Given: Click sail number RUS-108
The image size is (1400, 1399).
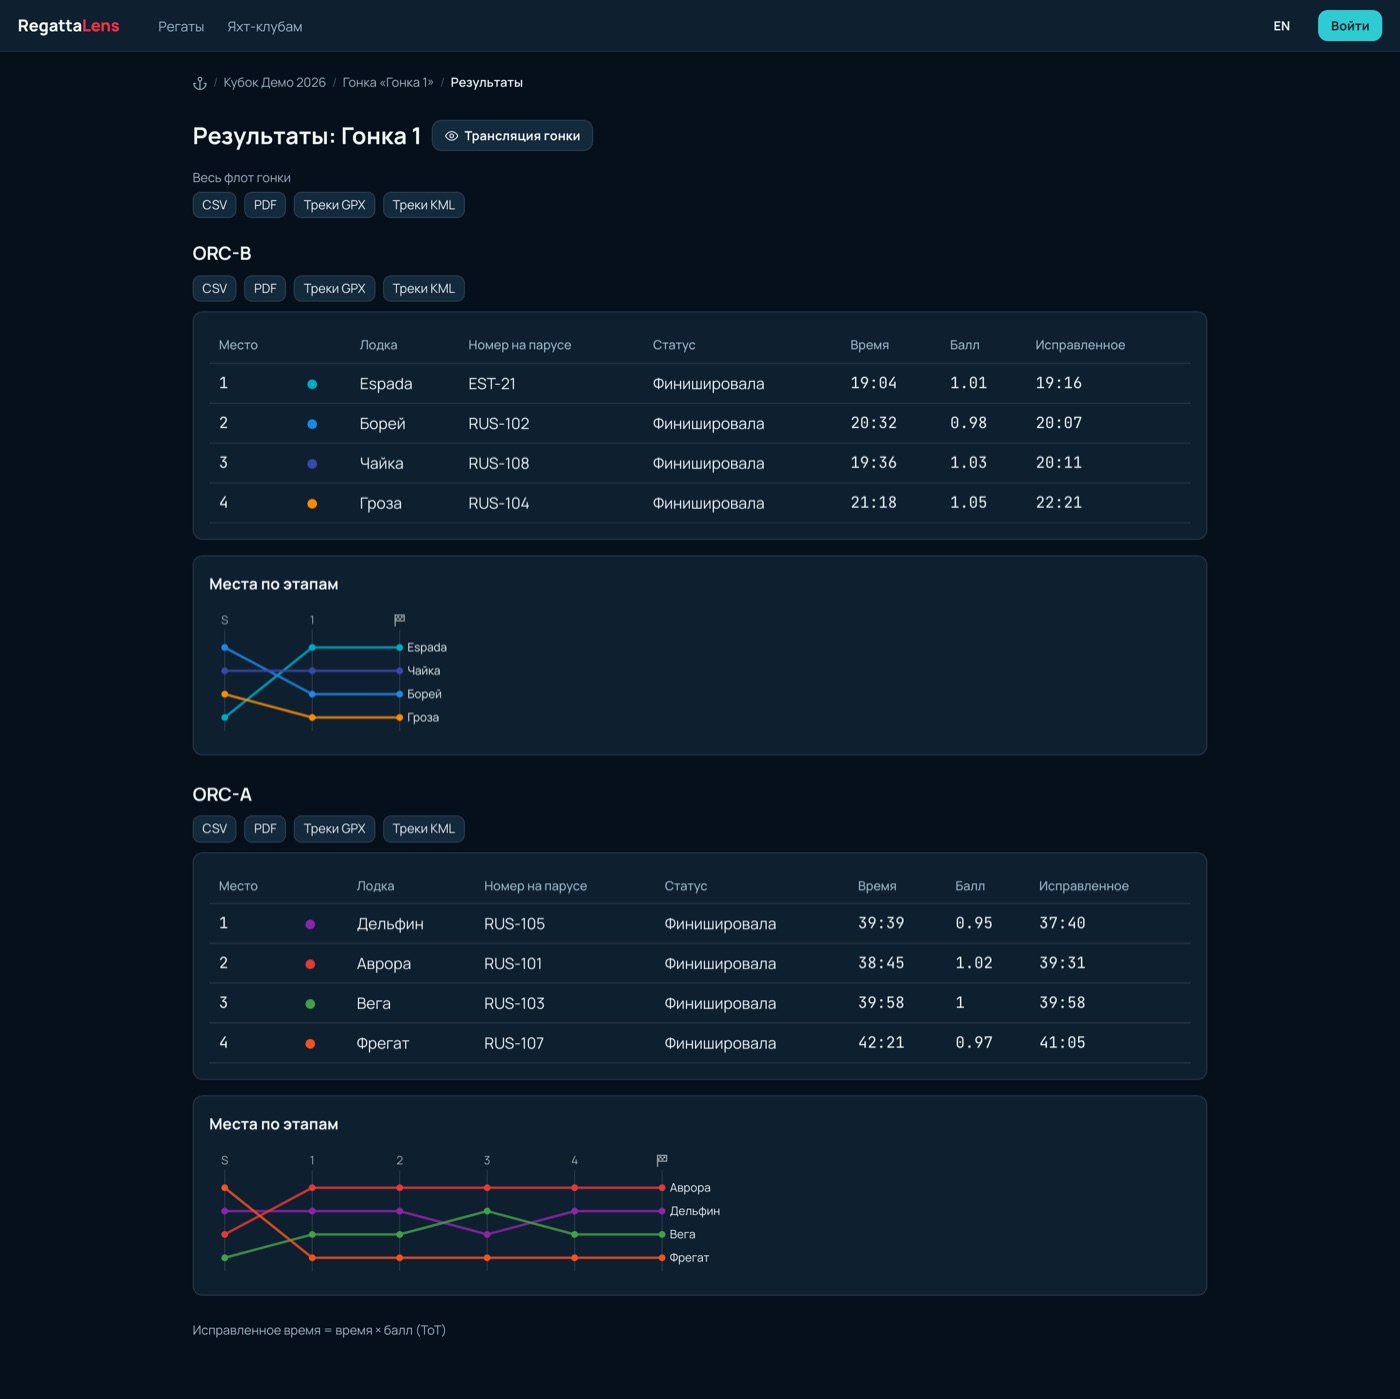Looking at the screenshot, I should [x=498, y=464].
